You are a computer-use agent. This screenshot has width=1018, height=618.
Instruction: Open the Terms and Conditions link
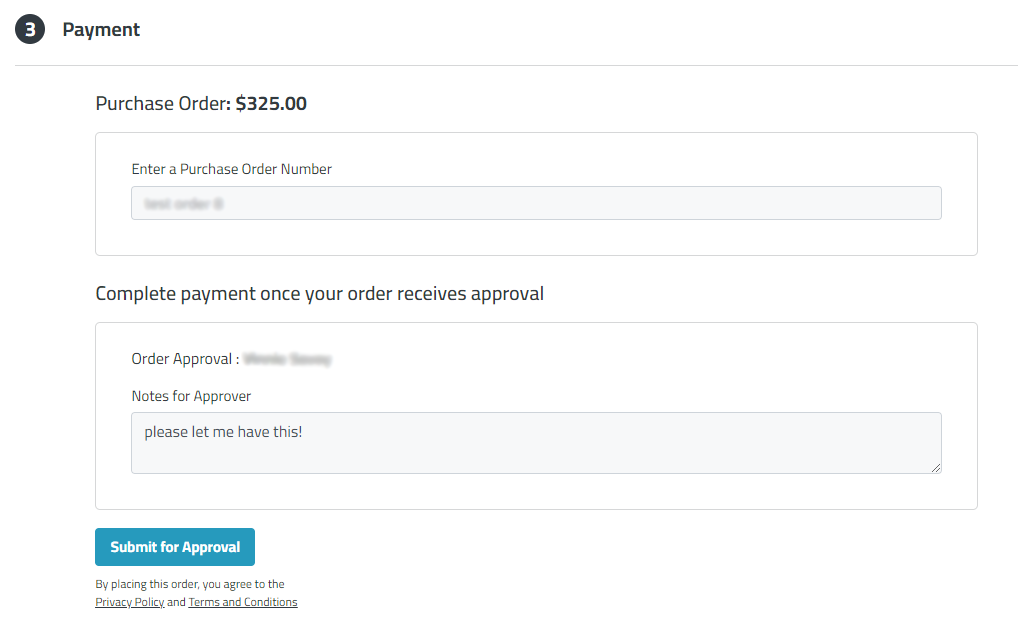pyautogui.click(x=243, y=602)
